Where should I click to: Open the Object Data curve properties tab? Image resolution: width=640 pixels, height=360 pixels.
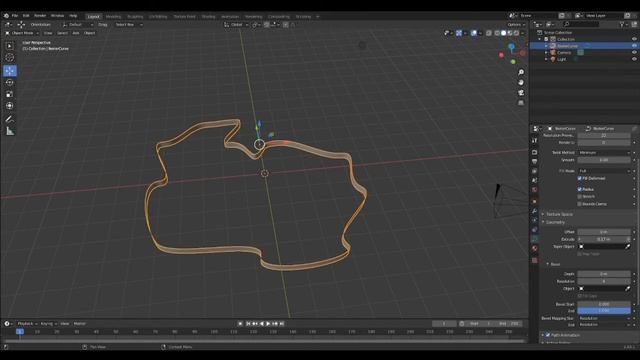click(x=535, y=239)
